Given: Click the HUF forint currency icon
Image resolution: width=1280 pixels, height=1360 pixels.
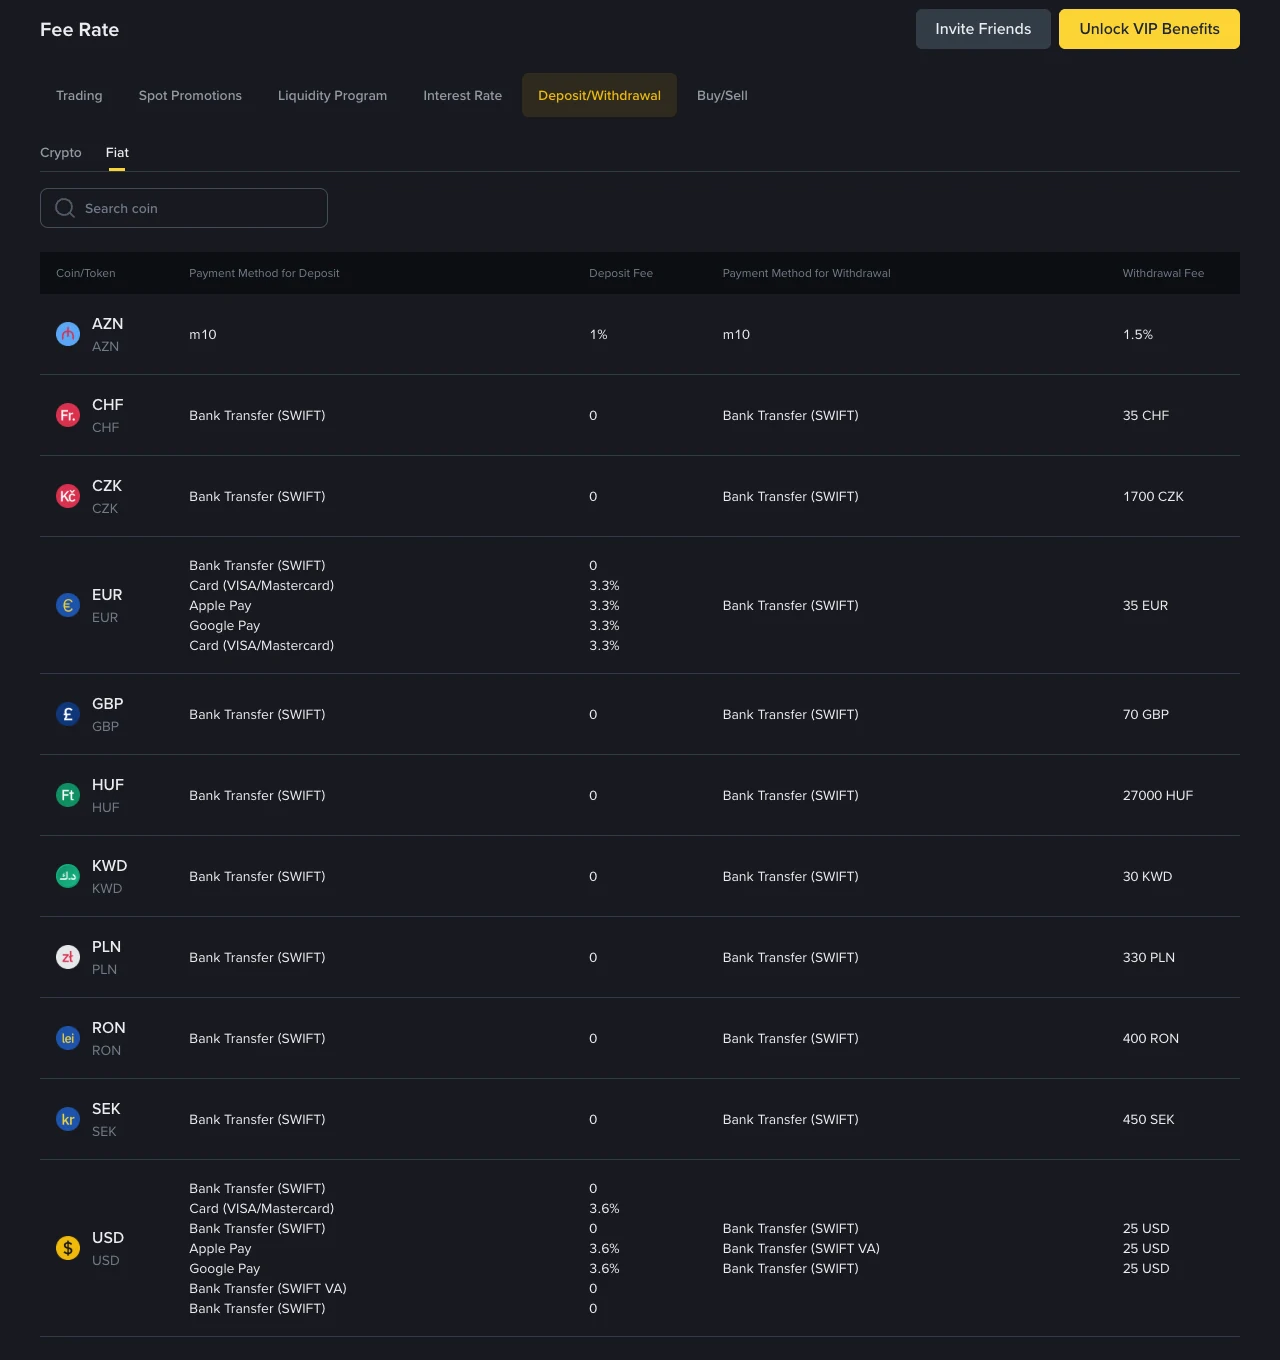Looking at the screenshot, I should 68,795.
